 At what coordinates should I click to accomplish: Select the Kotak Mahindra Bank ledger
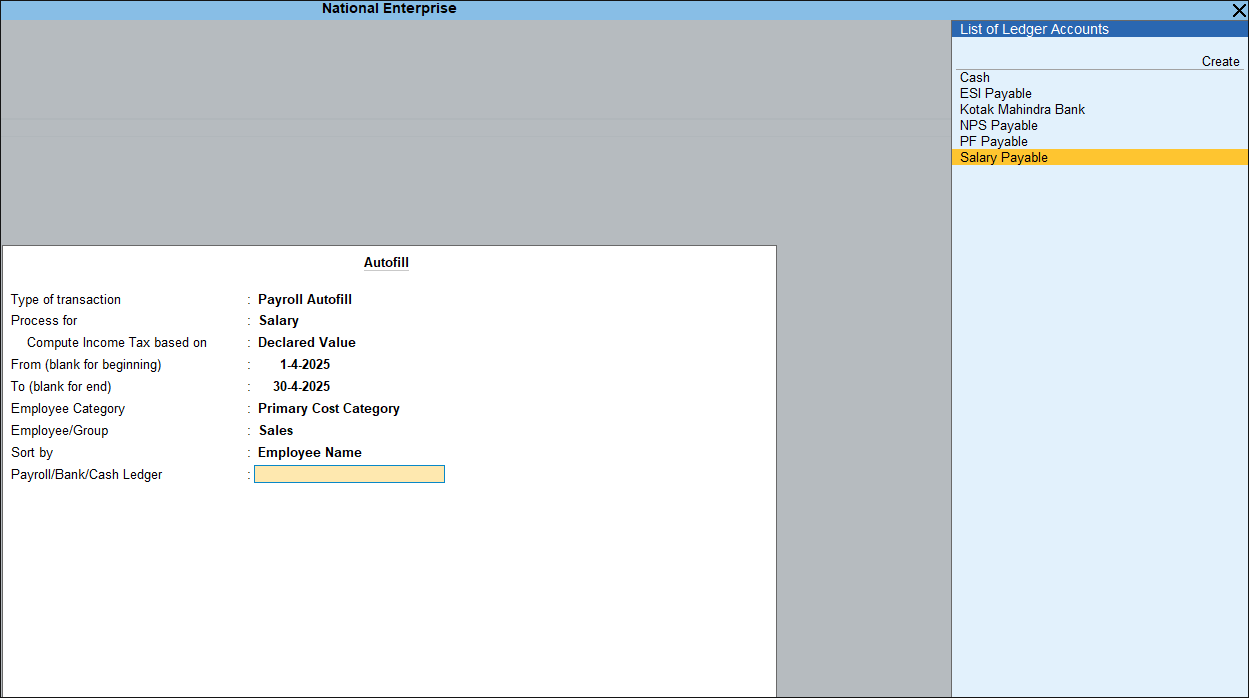pyautogui.click(x=1022, y=110)
